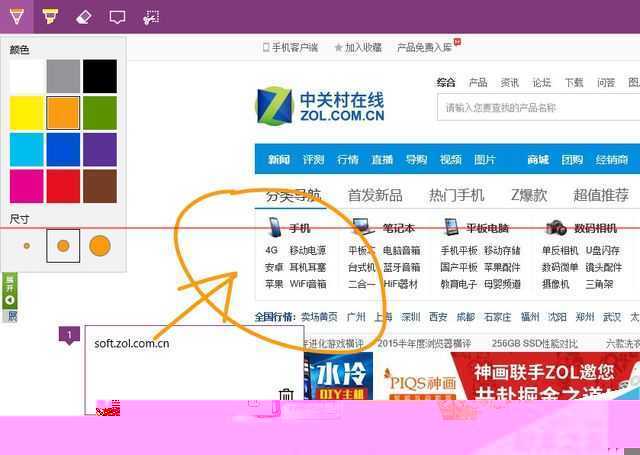Pick the black color swatch
The width and height of the screenshot is (640, 455).
coord(100,76)
